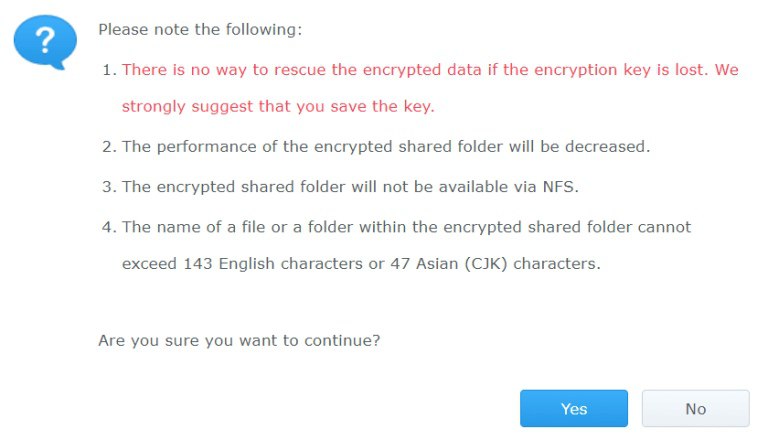768x440 pixels.
Task: Click the line starting "The name of a file"
Action: (406, 226)
